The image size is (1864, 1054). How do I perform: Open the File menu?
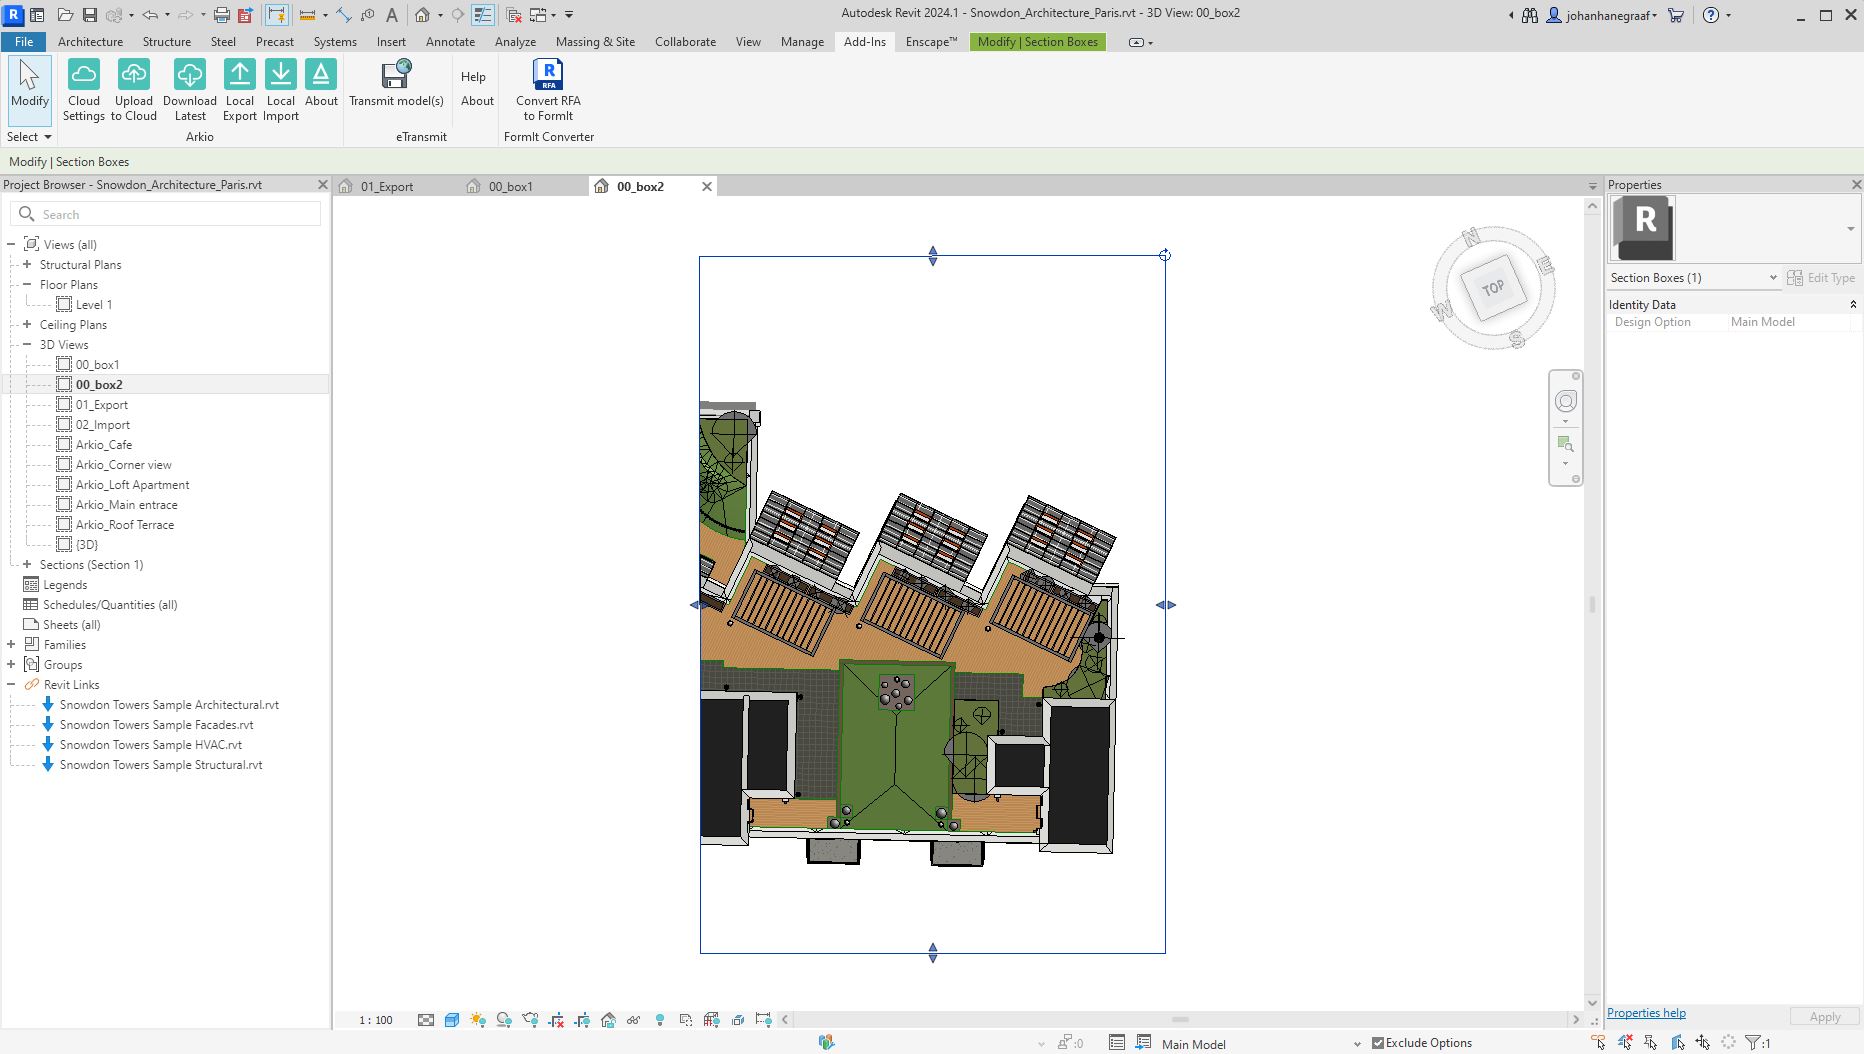coord(24,42)
